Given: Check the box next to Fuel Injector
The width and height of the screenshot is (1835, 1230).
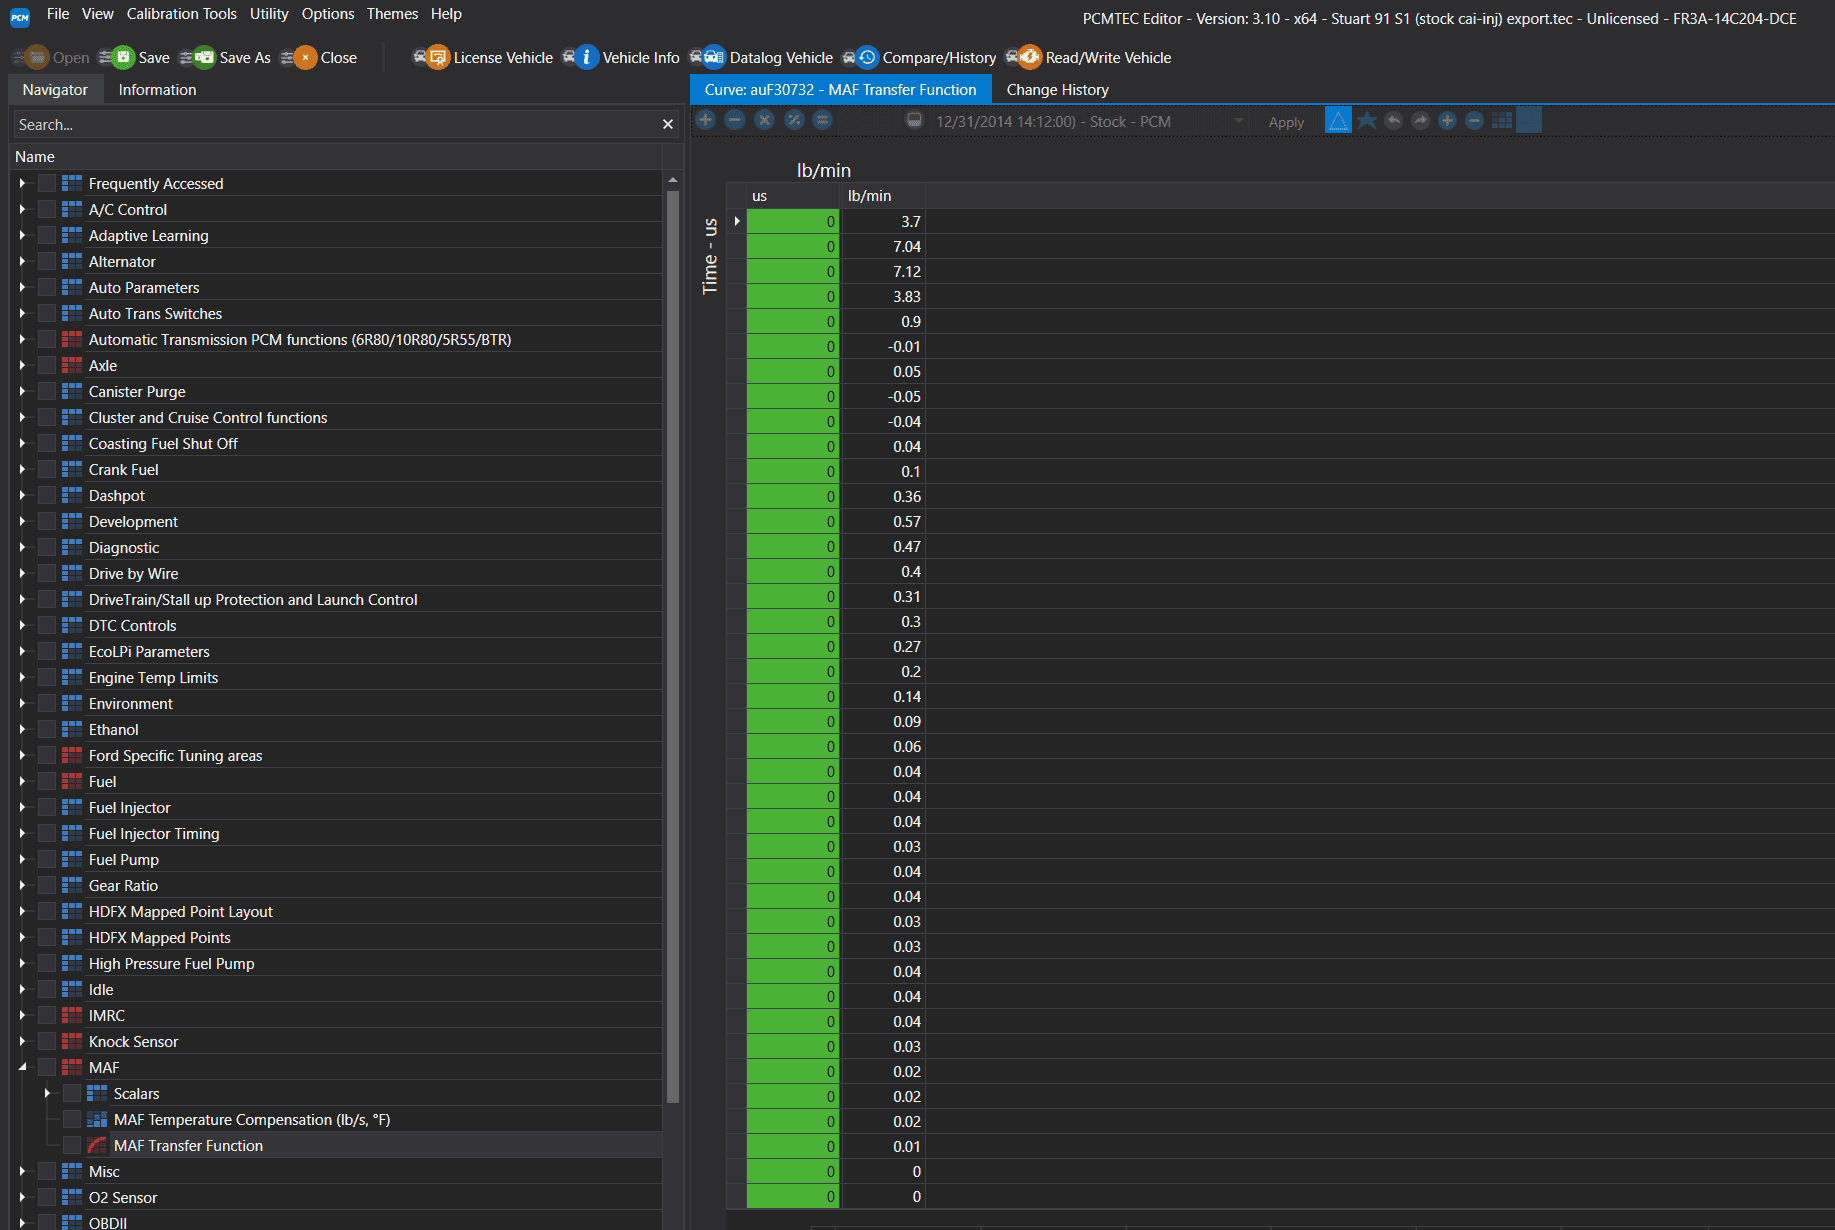Looking at the screenshot, I should tap(47, 807).
